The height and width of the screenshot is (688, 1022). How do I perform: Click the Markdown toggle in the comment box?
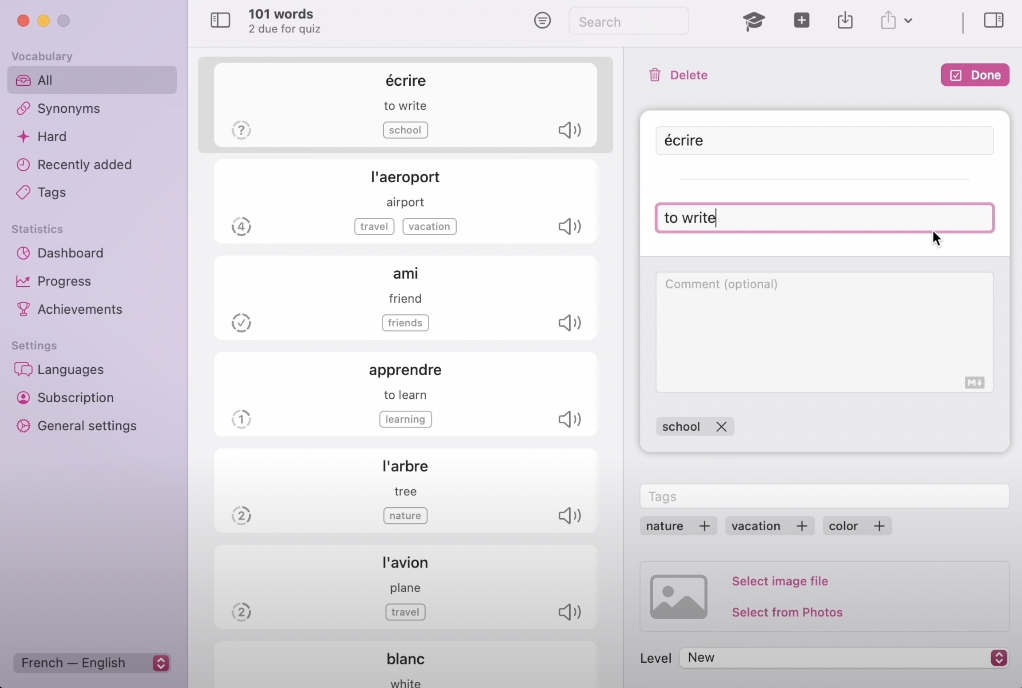pos(974,382)
